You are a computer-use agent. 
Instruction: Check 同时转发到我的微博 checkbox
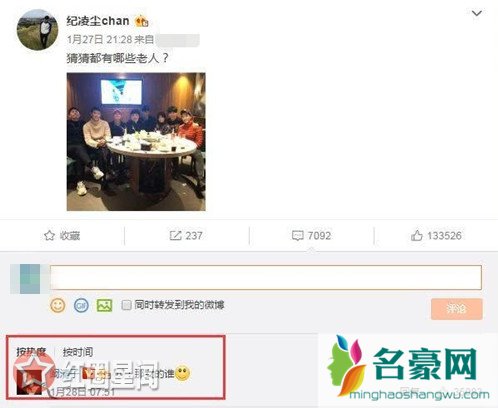(126, 305)
